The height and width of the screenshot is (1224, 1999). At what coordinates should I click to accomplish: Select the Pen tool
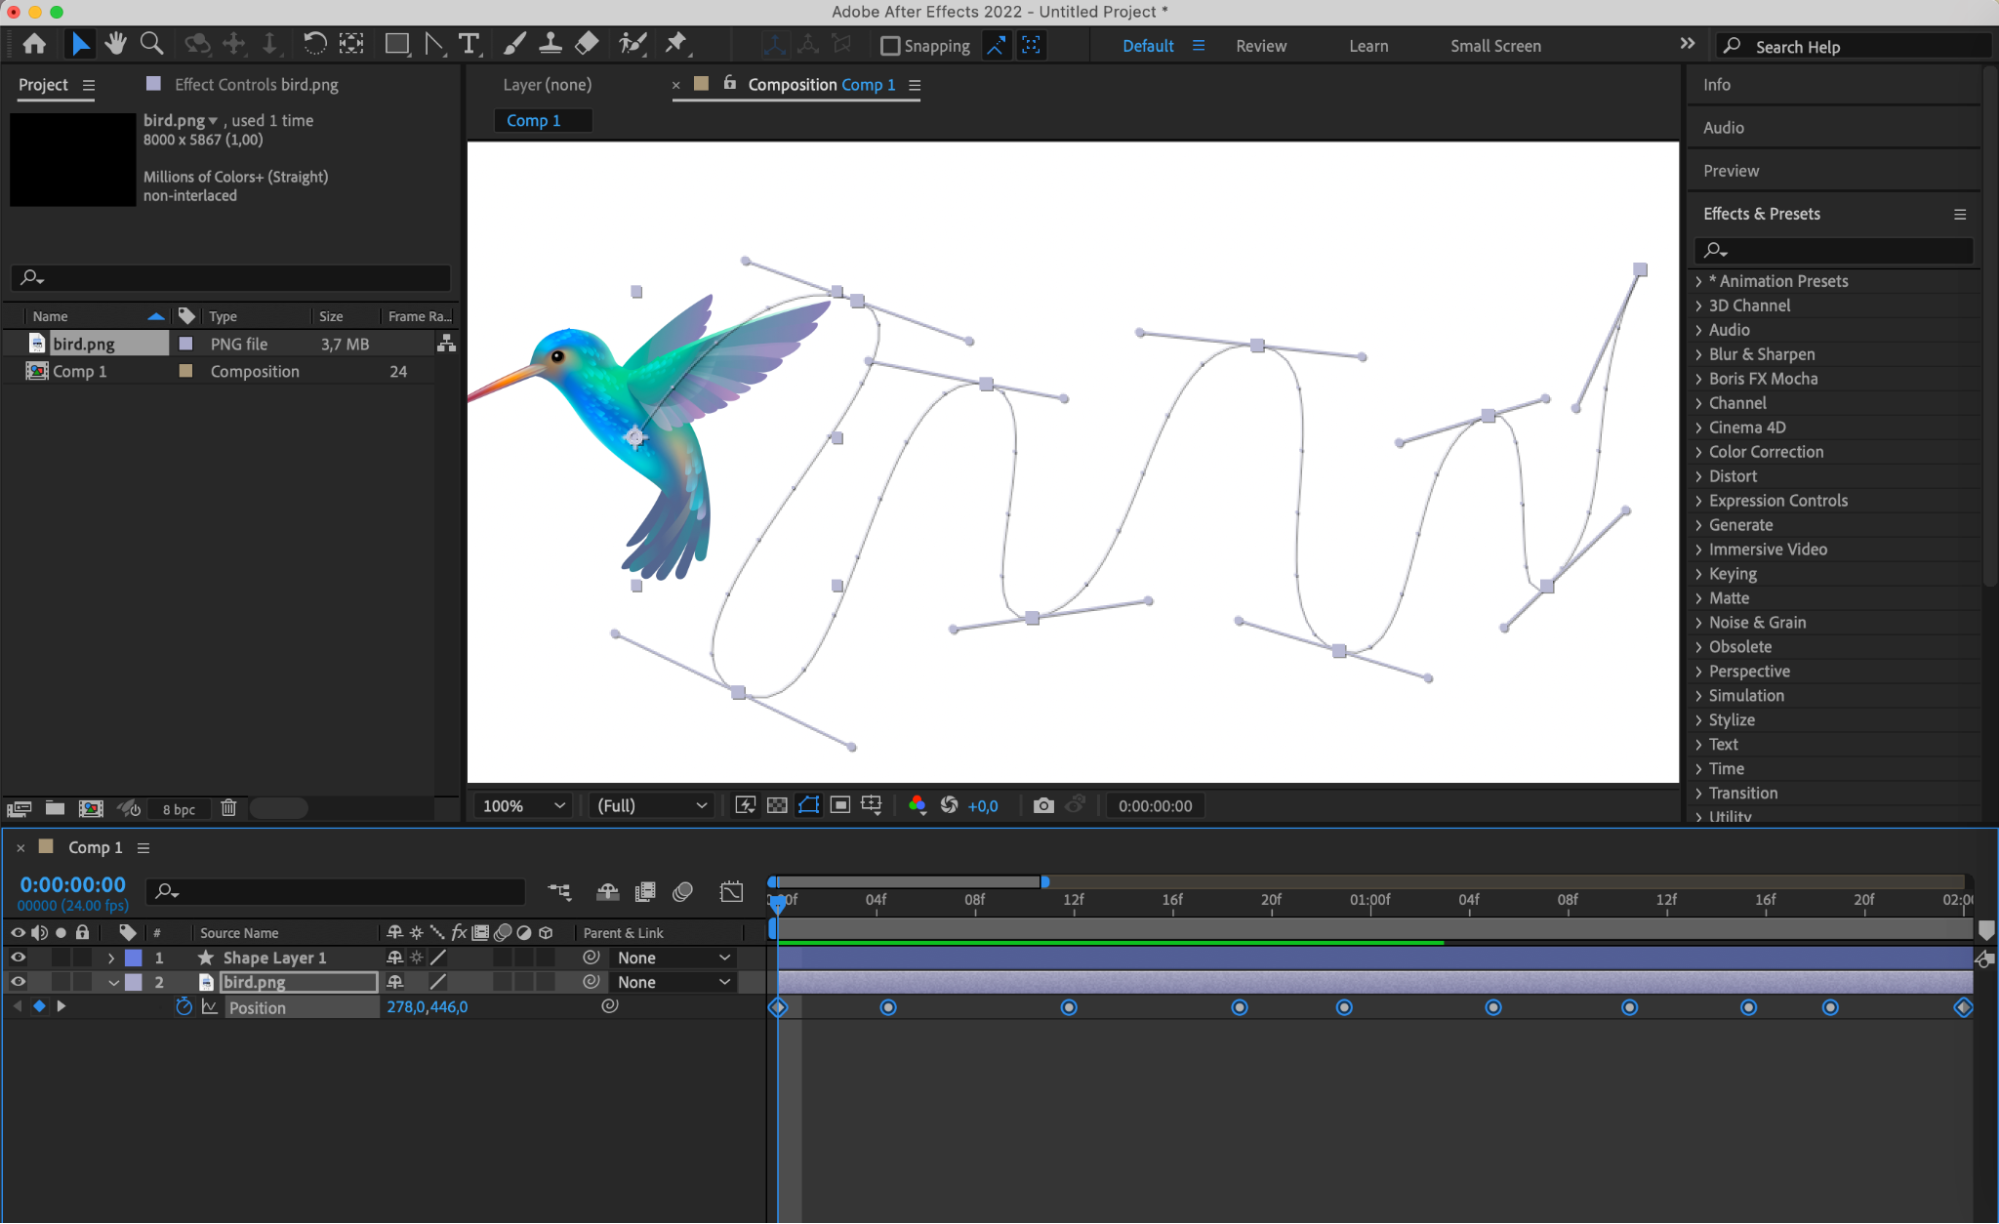(434, 44)
